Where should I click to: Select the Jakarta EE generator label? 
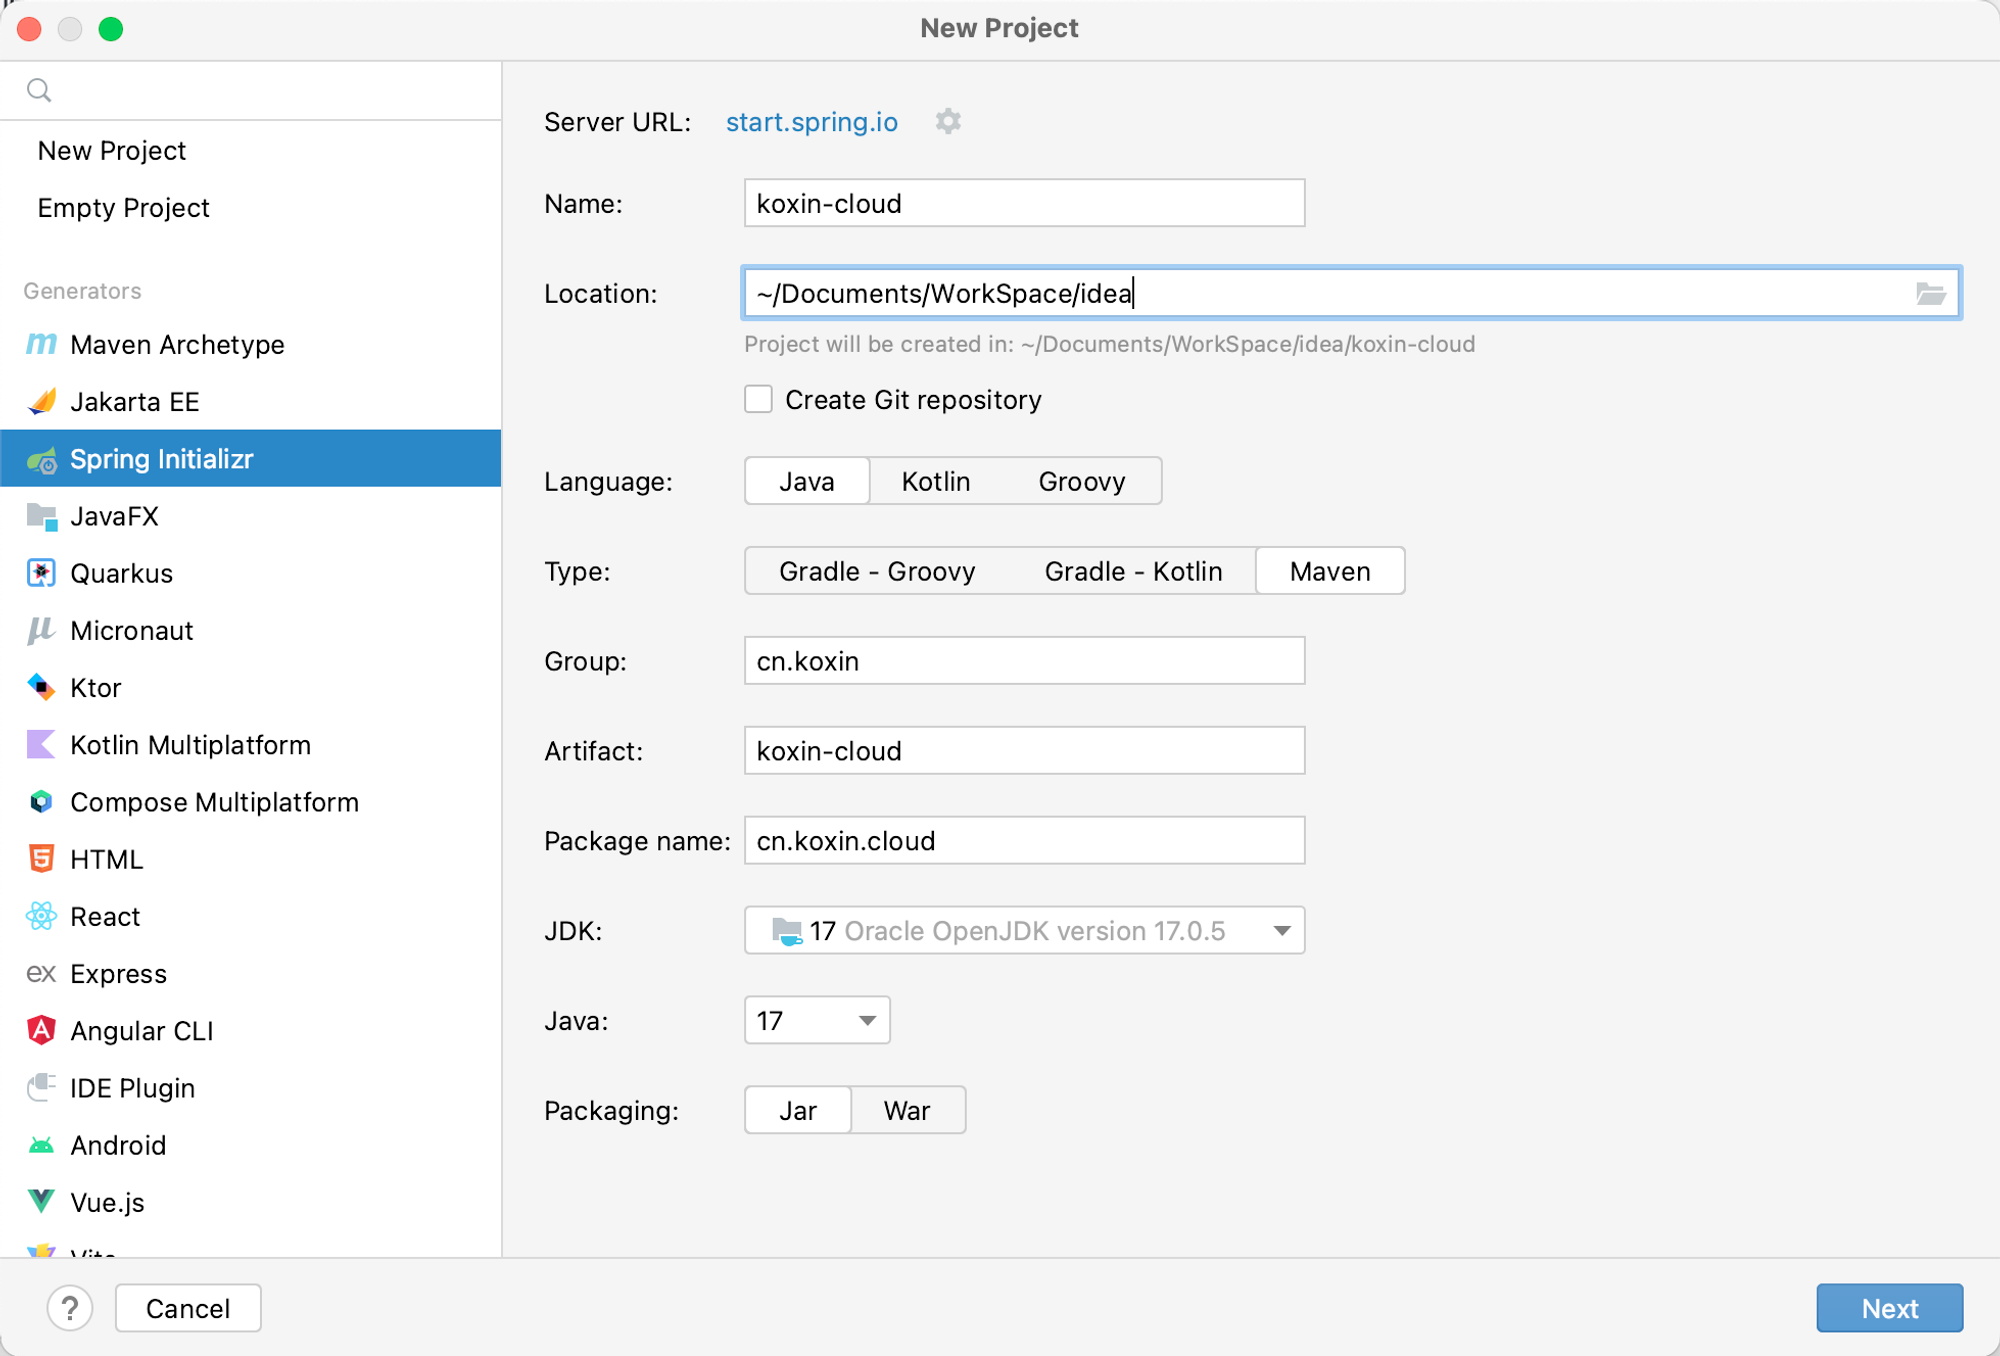click(x=134, y=402)
